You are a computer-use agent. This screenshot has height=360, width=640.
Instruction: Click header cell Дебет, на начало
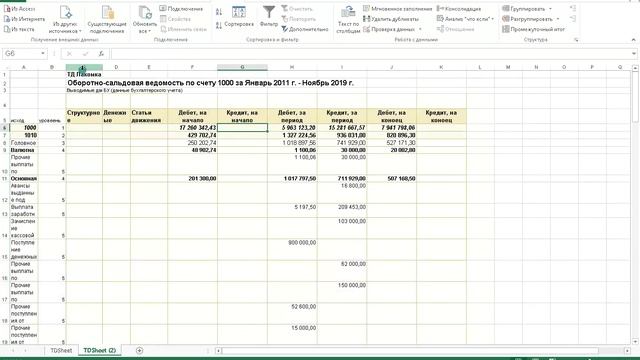192,116
